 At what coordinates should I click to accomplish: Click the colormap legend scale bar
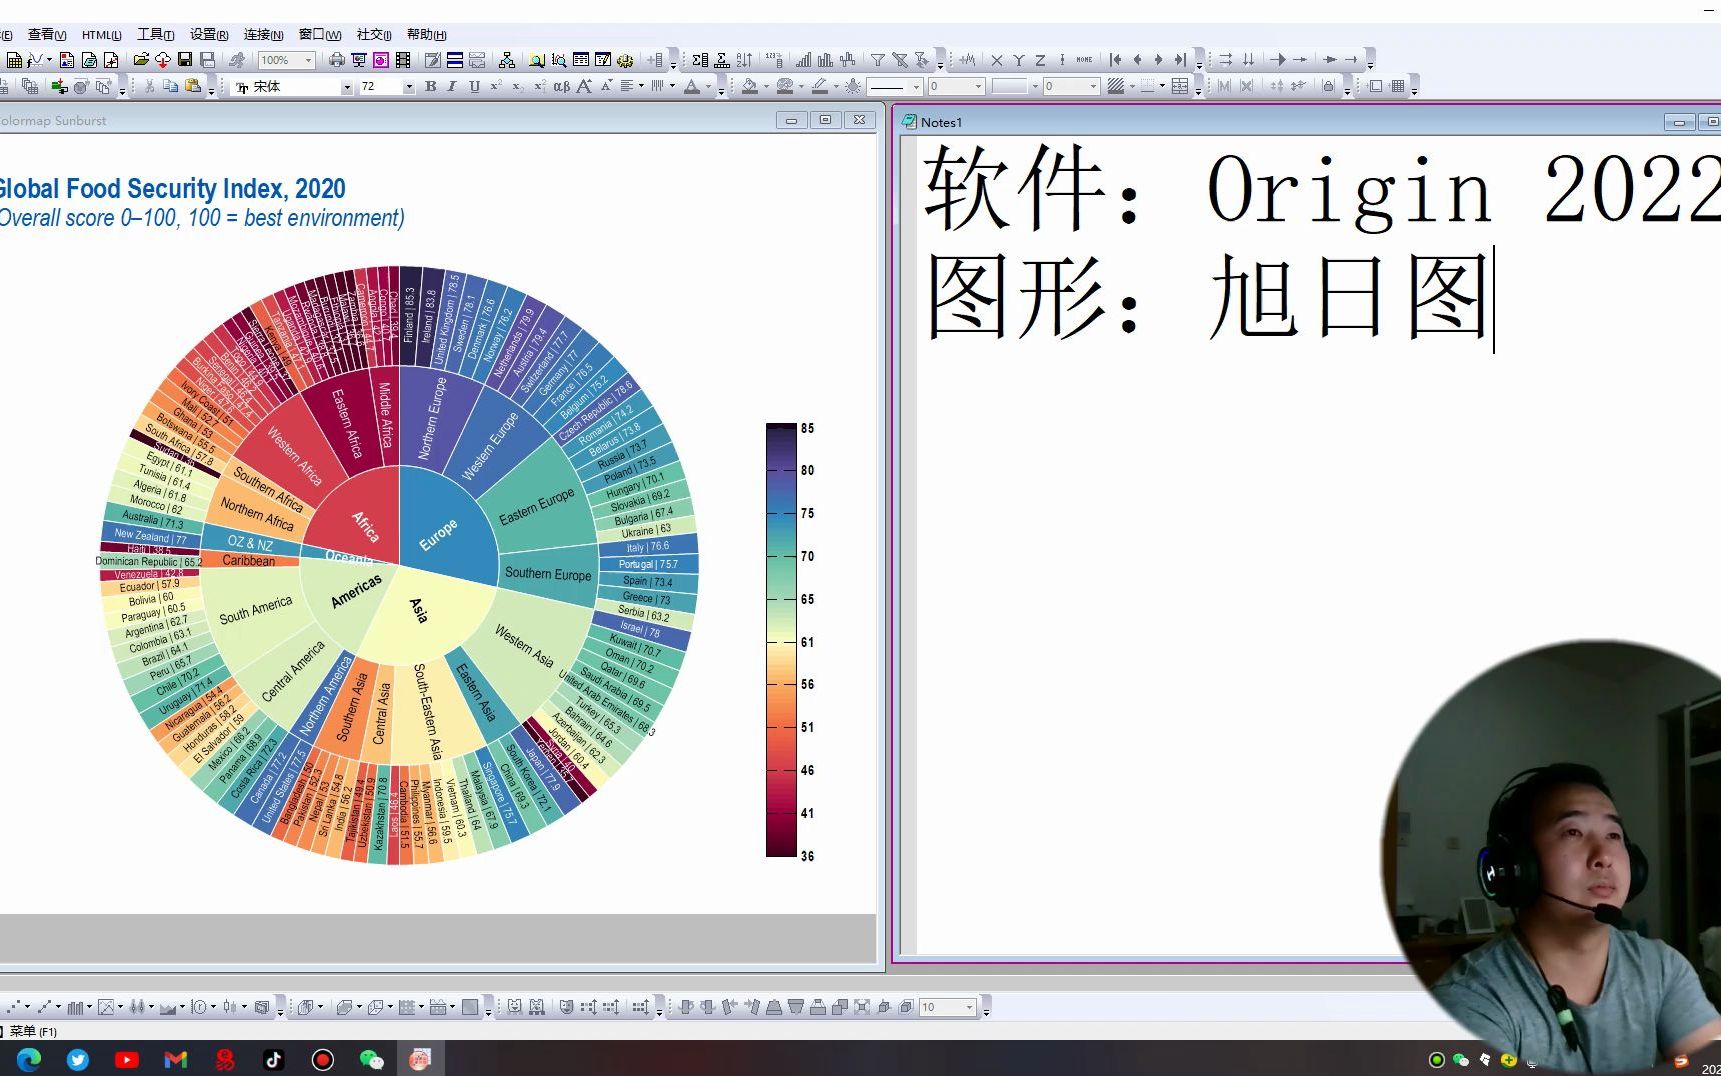click(x=781, y=640)
